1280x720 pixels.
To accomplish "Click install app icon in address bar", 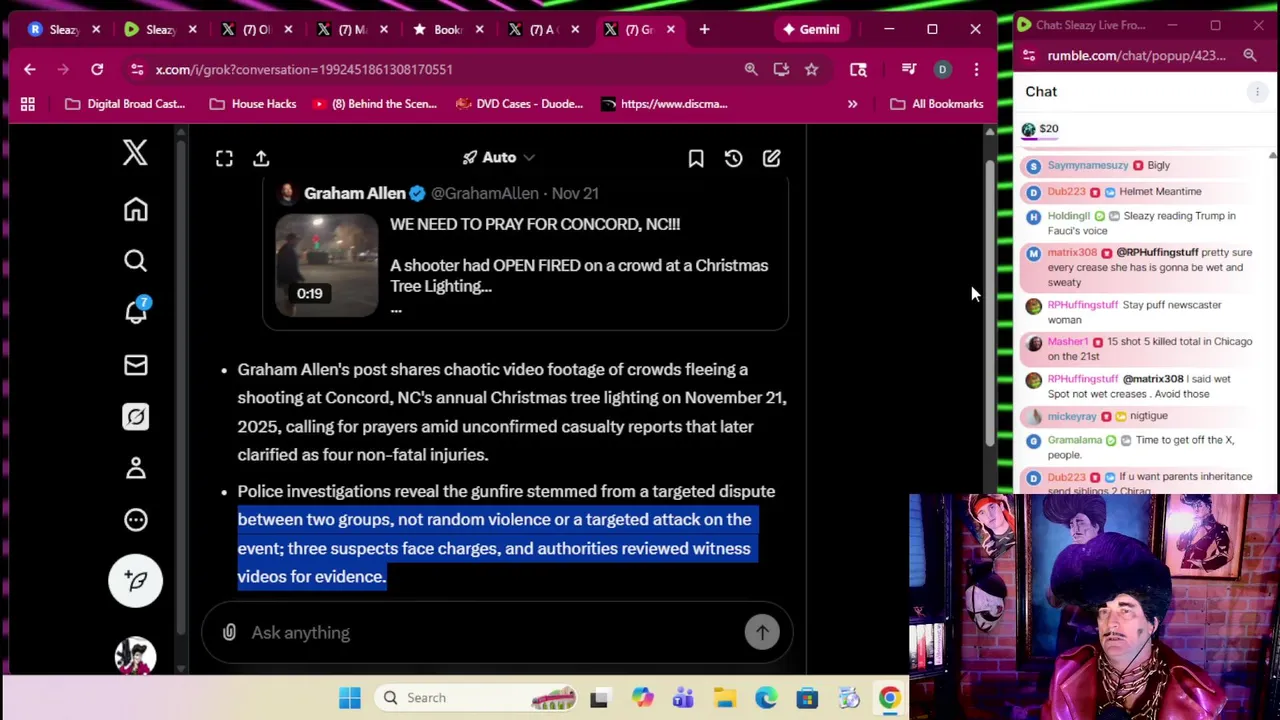I will [x=781, y=69].
